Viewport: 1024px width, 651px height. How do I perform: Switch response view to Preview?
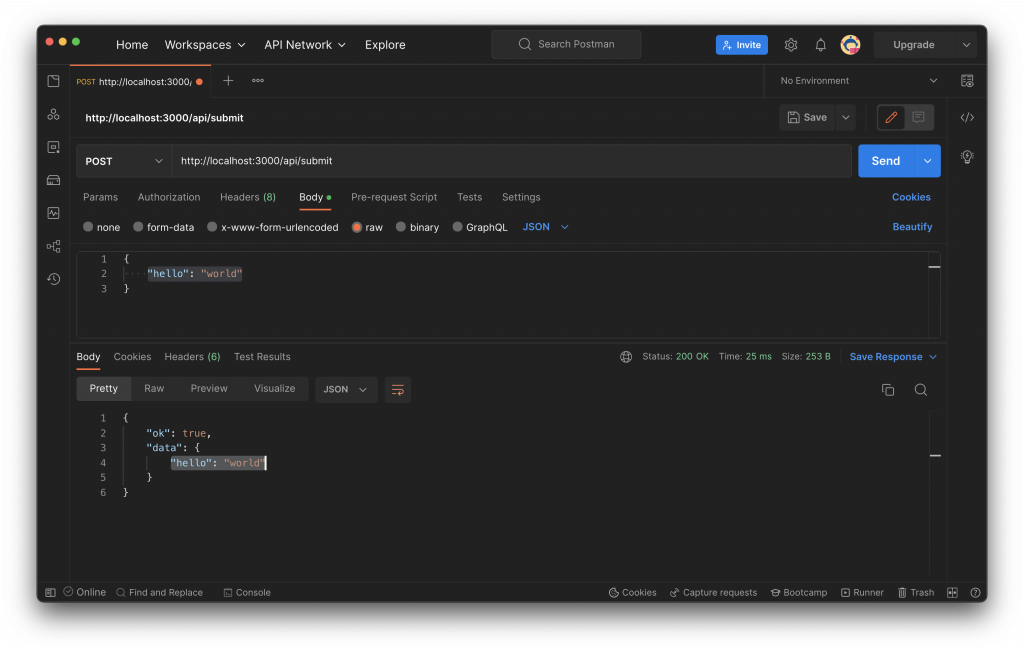pos(209,389)
